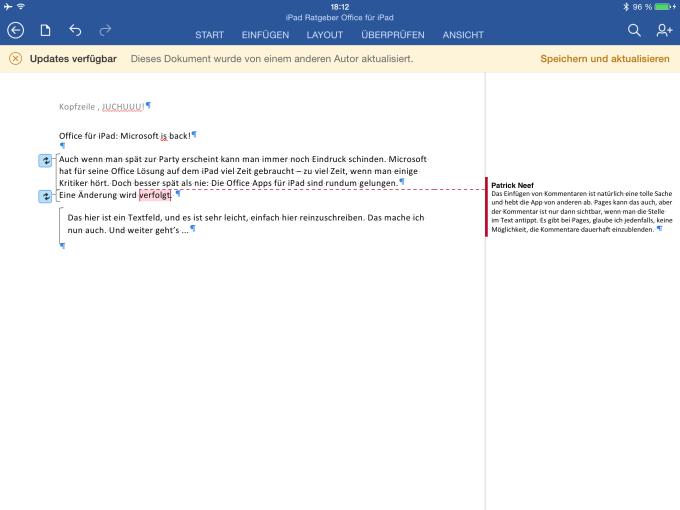Tap the paragraph starting 'Auch wenn man spät'
Image resolution: width=680 pixels, height=510 pixels.
point(243,171)
